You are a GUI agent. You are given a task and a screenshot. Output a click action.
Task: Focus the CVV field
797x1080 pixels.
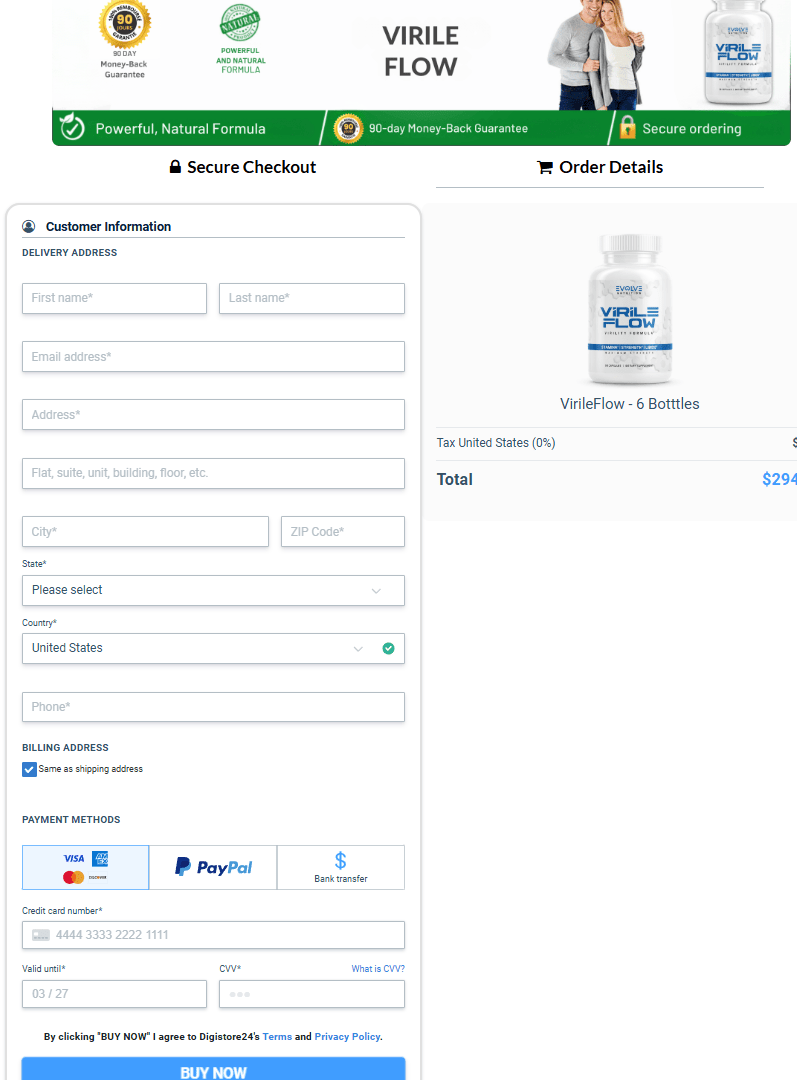coord(312,994)
